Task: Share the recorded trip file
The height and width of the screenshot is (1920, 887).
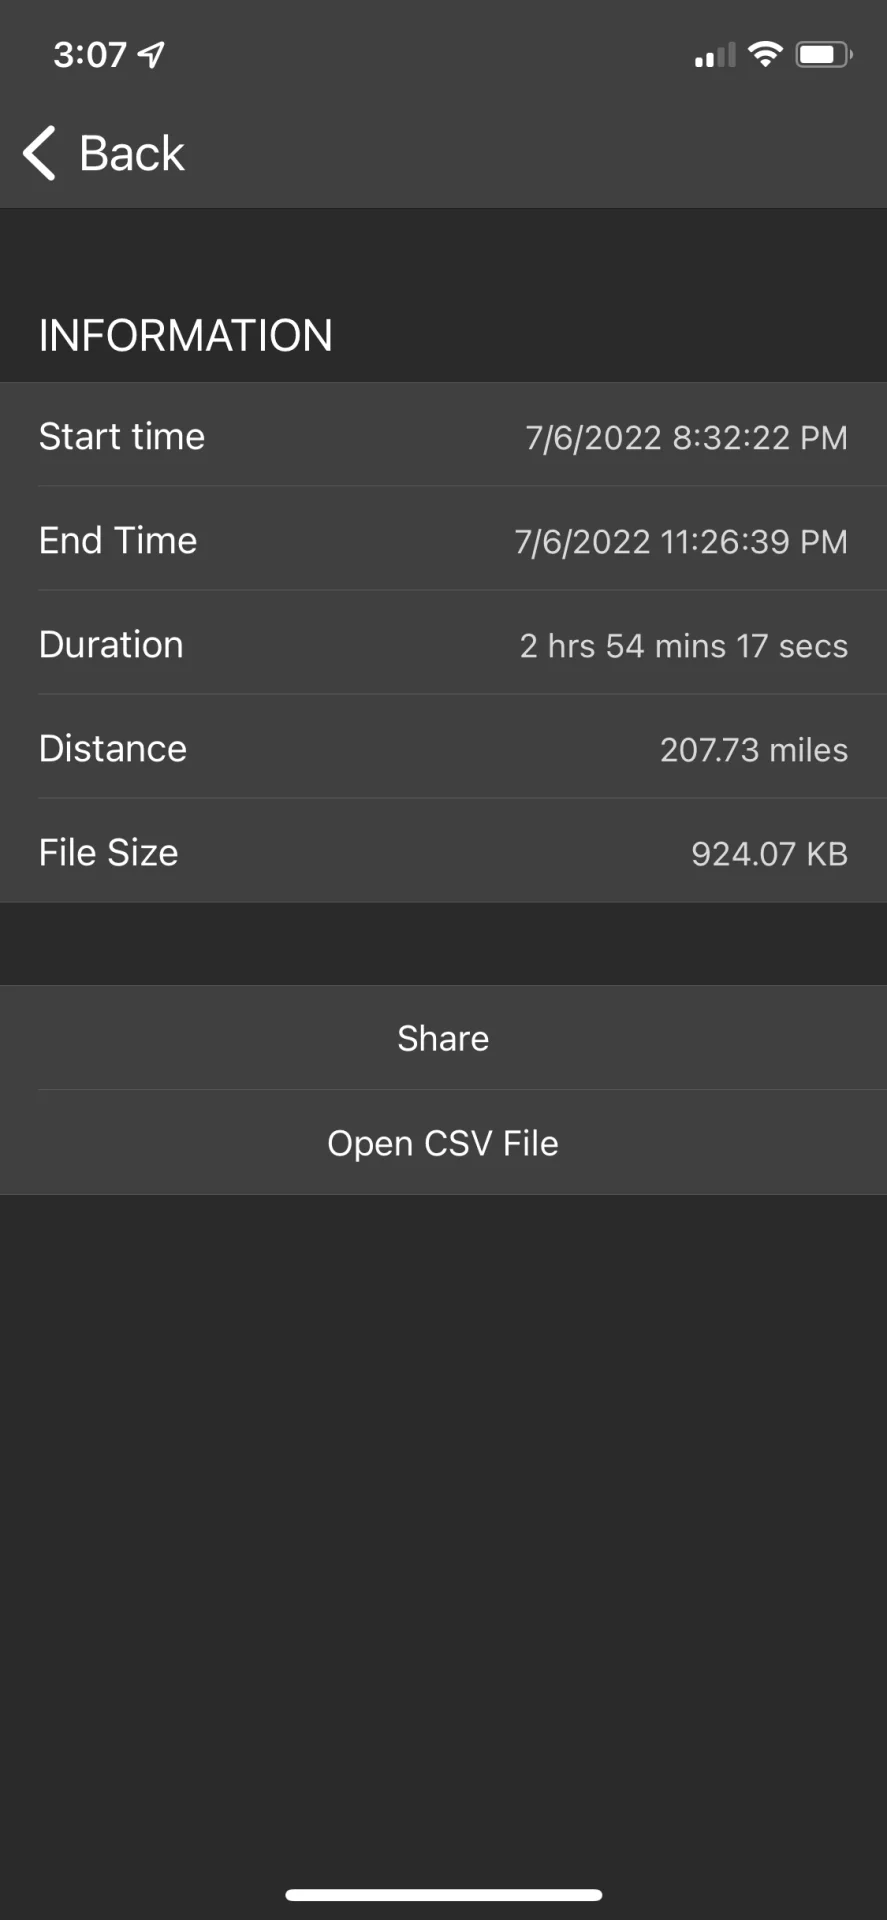Action: click(443, 1038)
